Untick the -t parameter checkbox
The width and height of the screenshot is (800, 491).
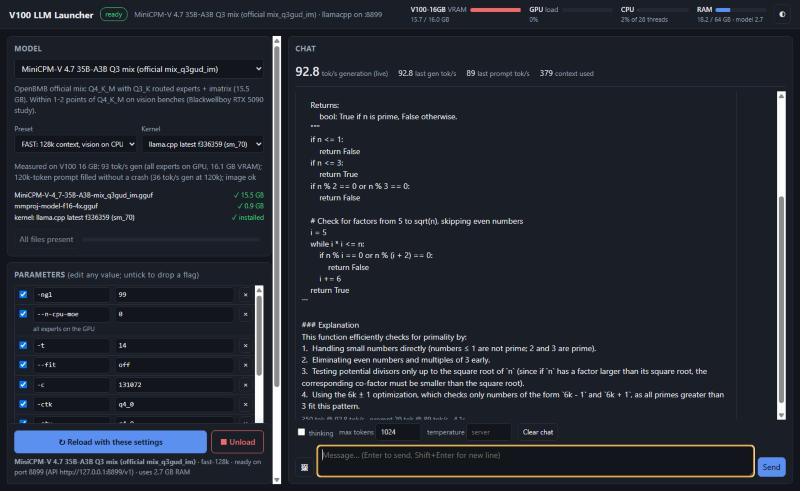coord(23,345)
